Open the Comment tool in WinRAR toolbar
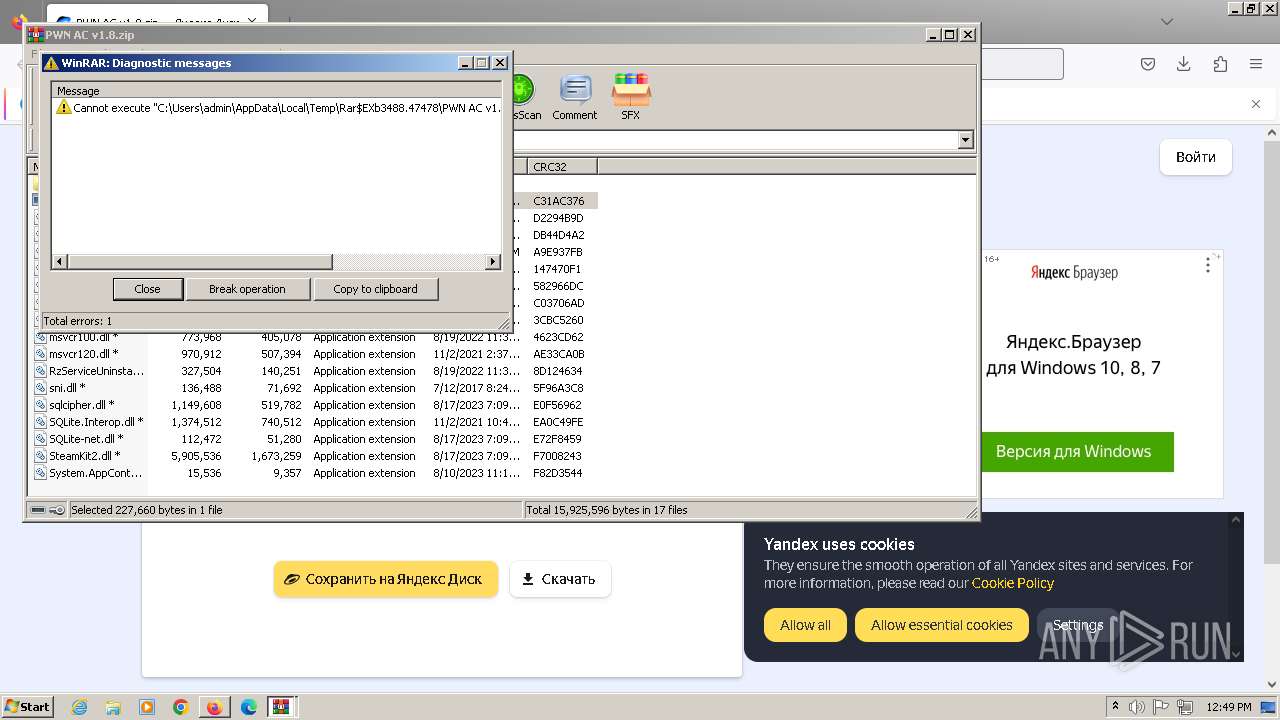The image size is (1280, 720). (574, 97)
